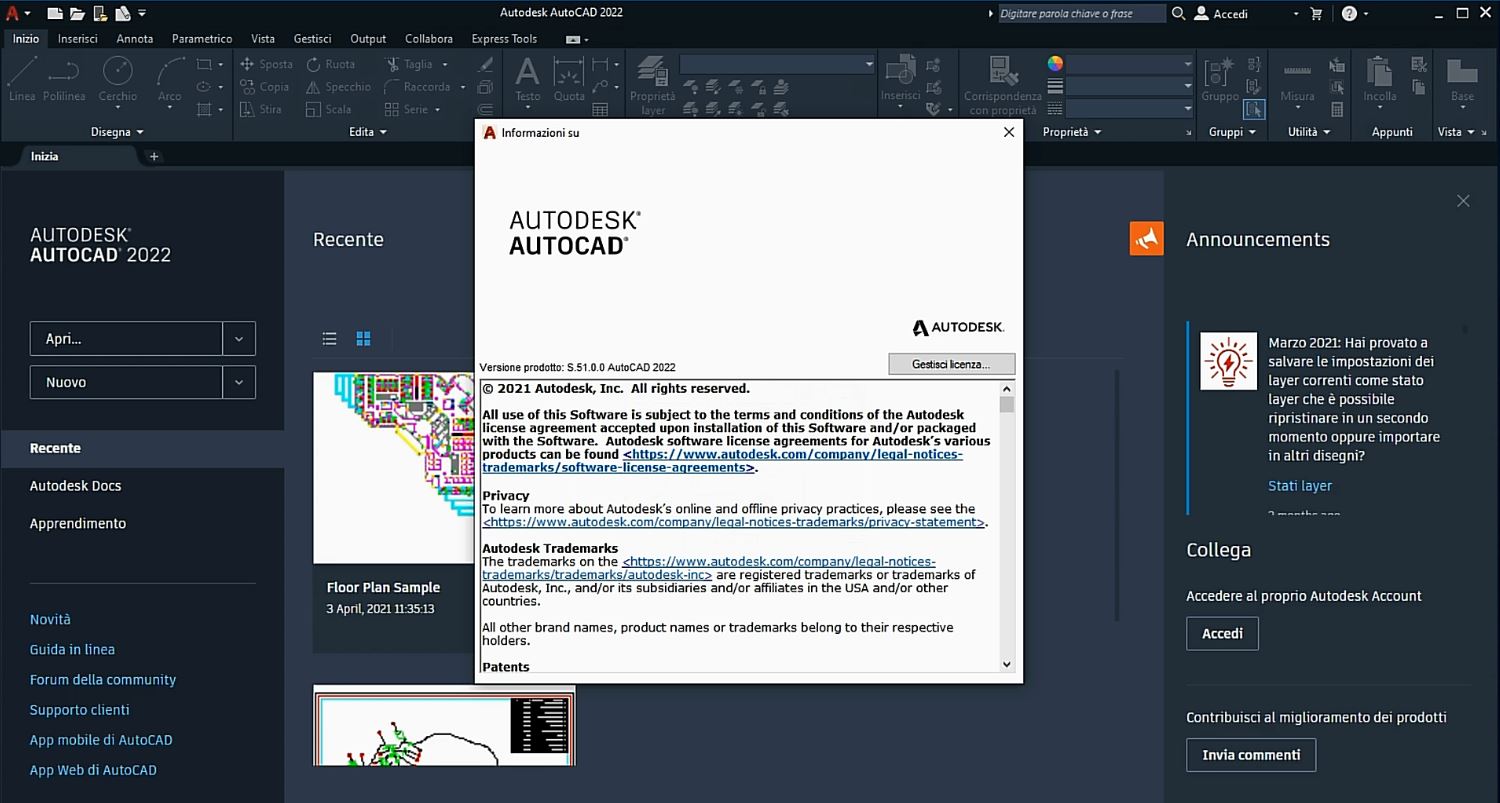
Task: Expand the Edita panel
Action: click(367, 132)
